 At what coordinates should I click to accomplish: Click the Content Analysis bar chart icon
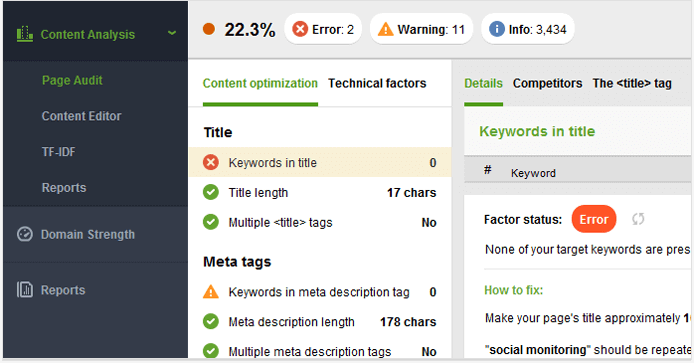click(x=25, y=34)
